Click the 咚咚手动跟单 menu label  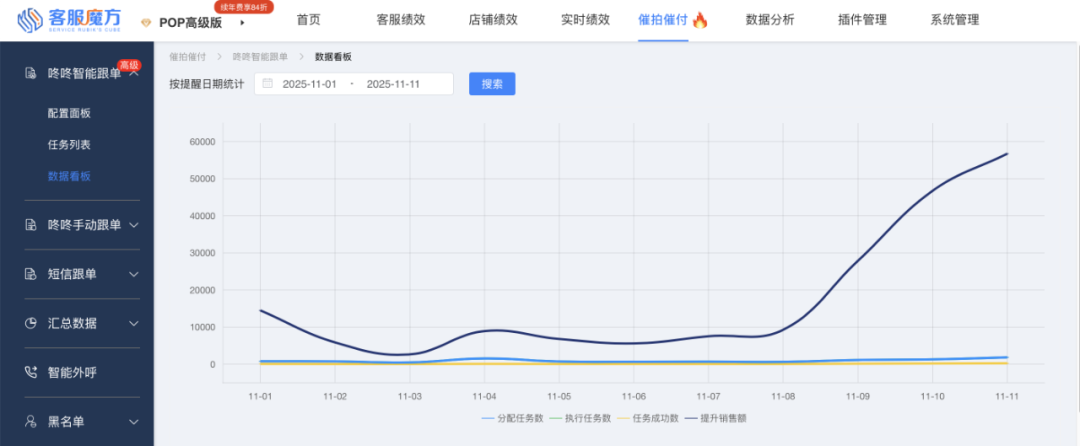pos(84,224)
